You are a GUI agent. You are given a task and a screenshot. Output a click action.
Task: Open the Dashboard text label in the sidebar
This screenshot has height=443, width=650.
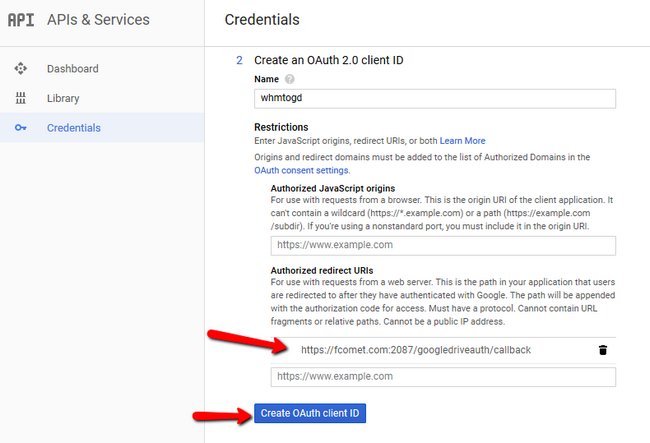(x=72, y=69)
